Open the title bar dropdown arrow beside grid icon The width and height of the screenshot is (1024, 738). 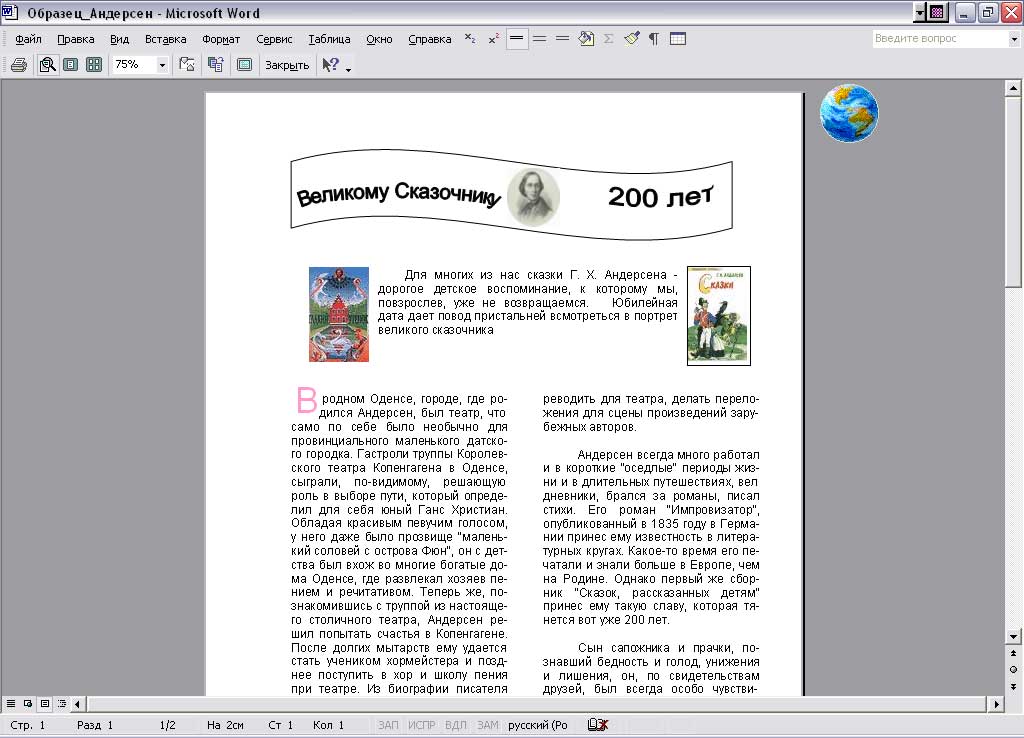(x=921, y=12)
